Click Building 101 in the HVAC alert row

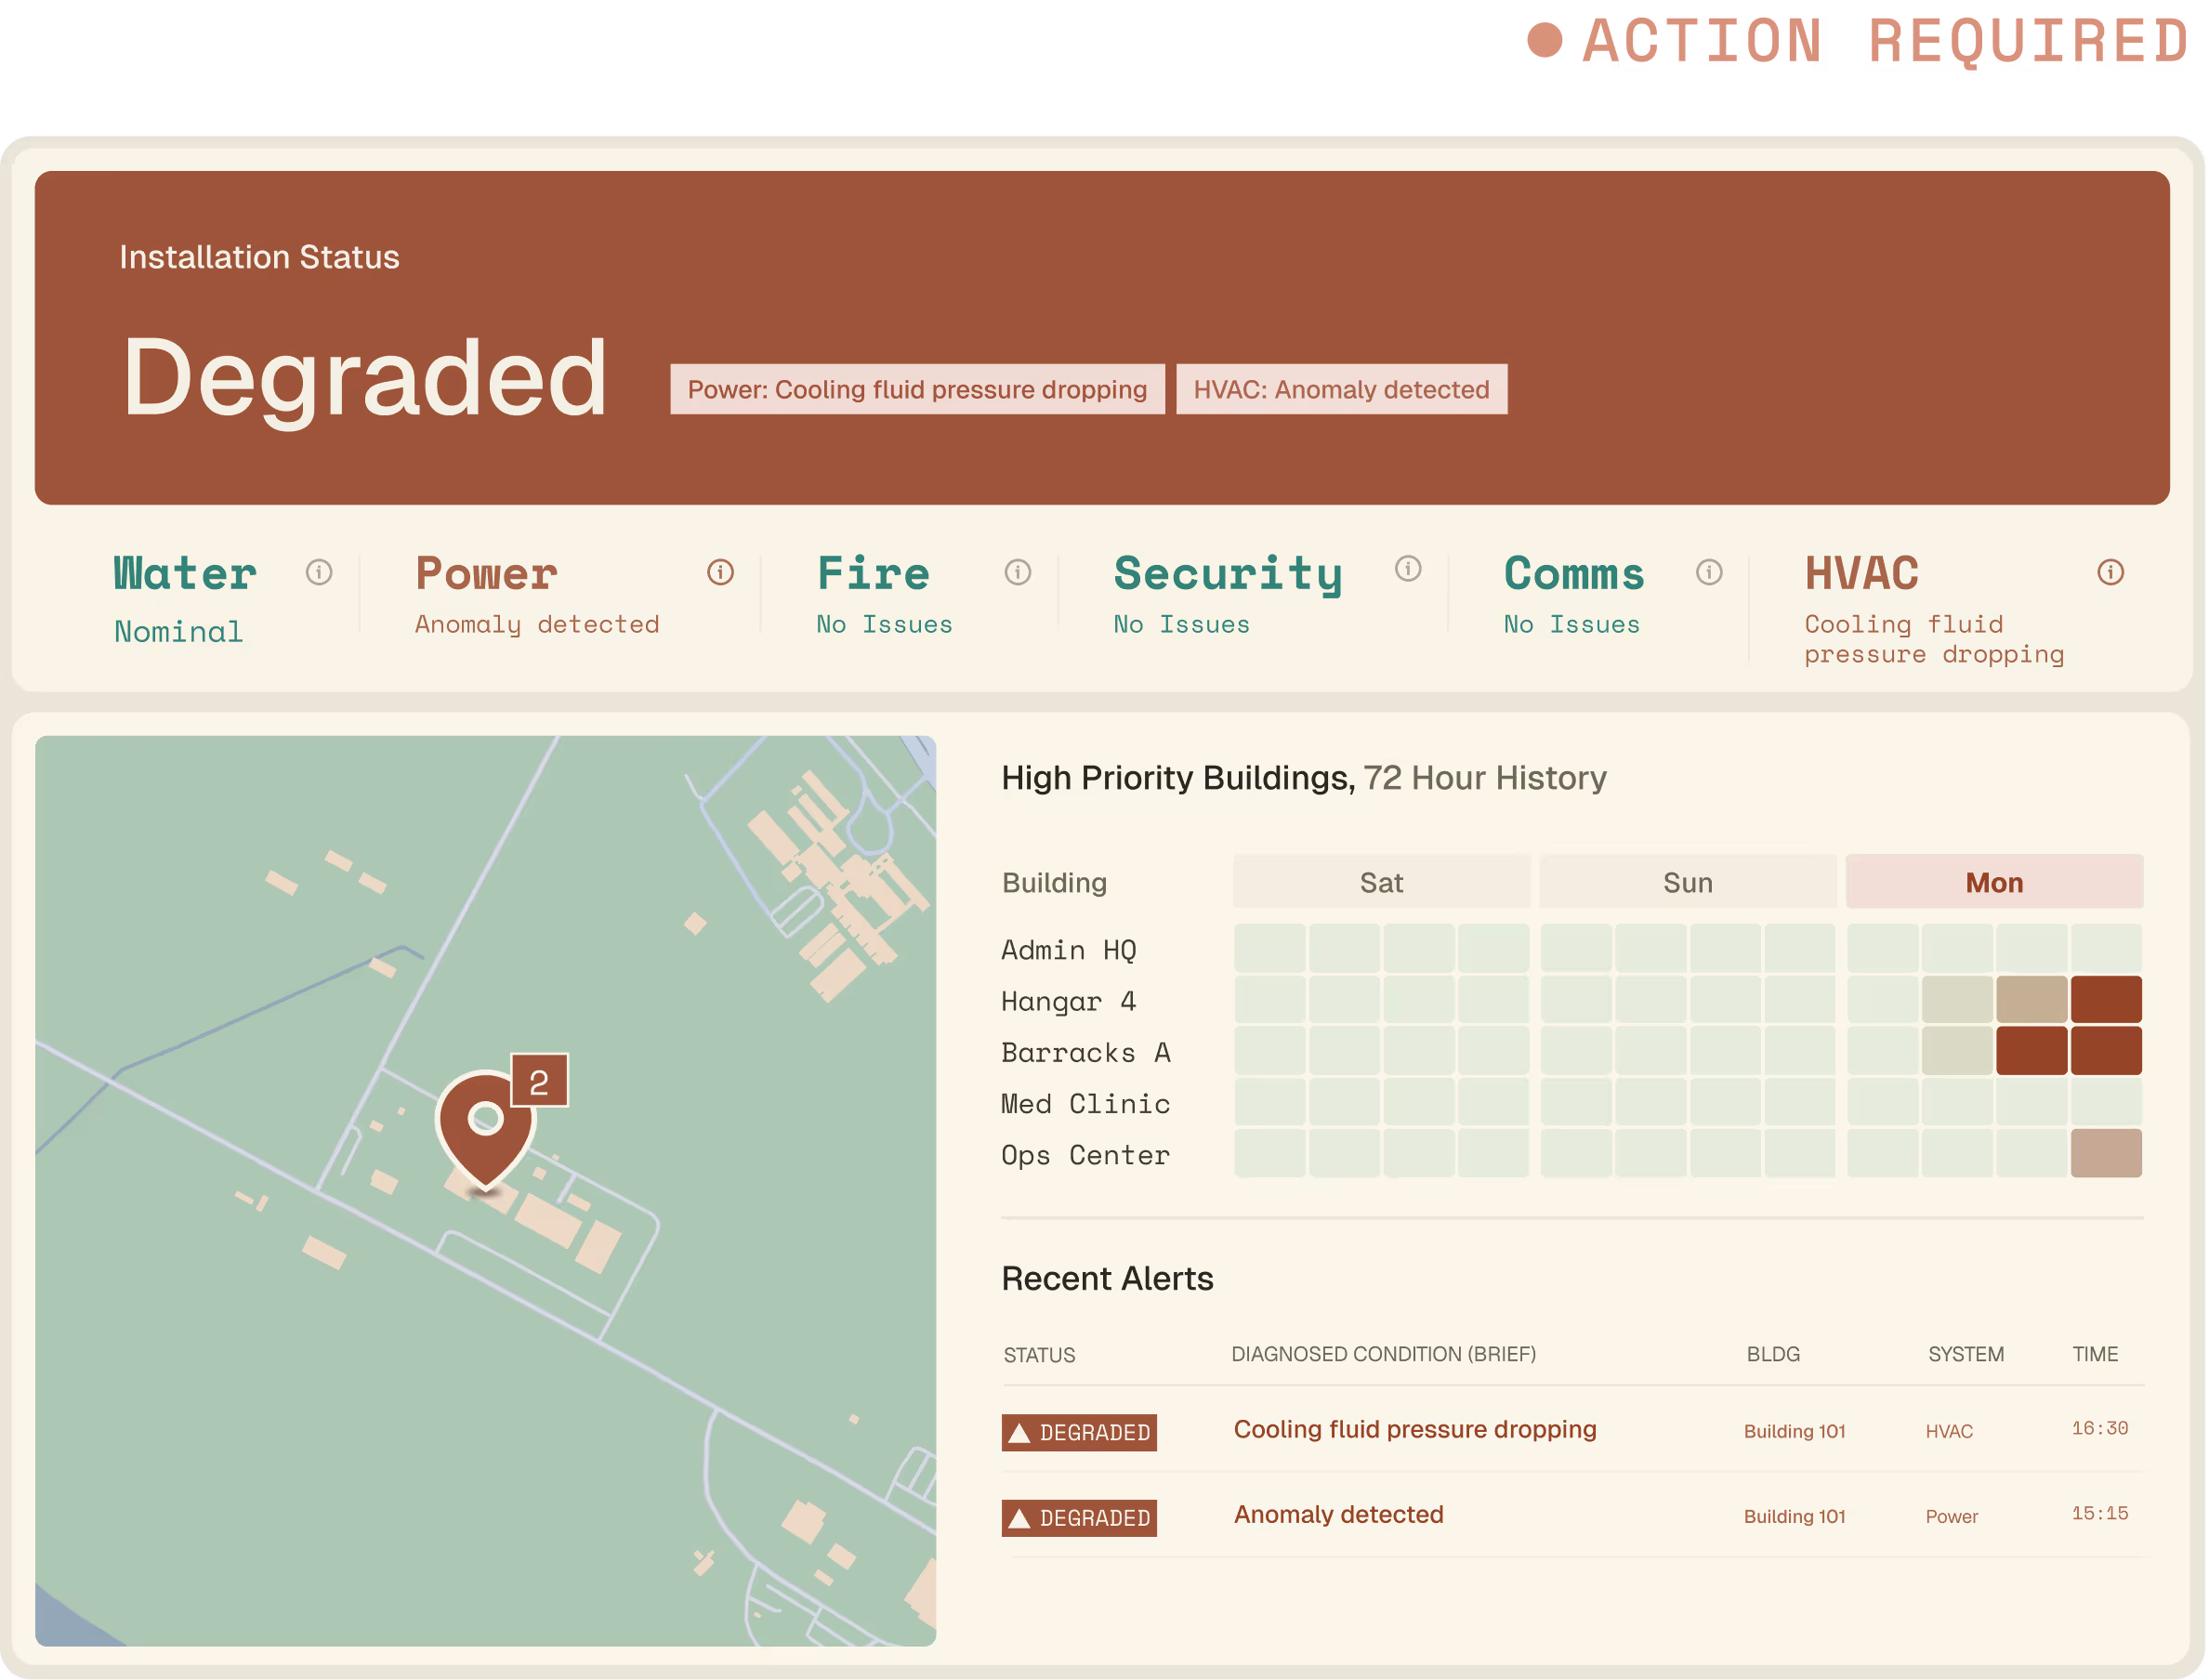pyautogui.click(x=1794, y=1431)
